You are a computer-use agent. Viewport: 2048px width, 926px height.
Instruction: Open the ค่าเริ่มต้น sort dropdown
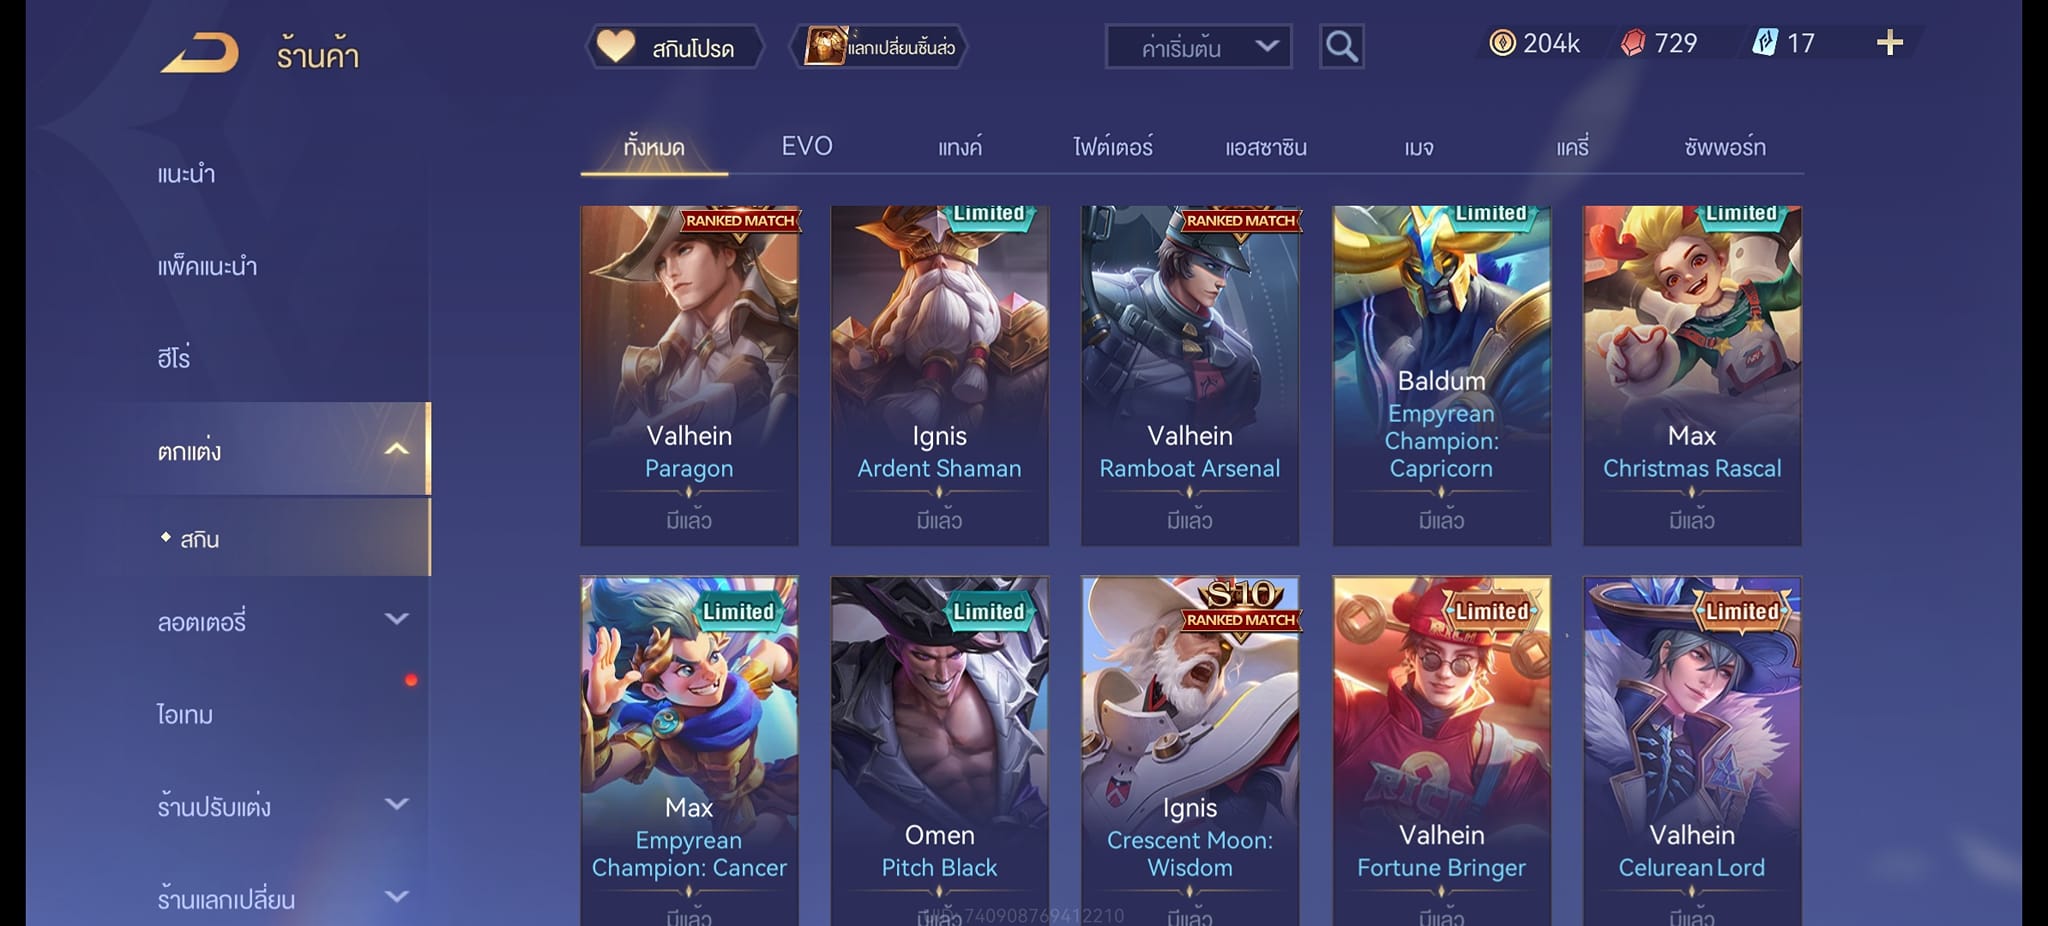coord(1198,47)
